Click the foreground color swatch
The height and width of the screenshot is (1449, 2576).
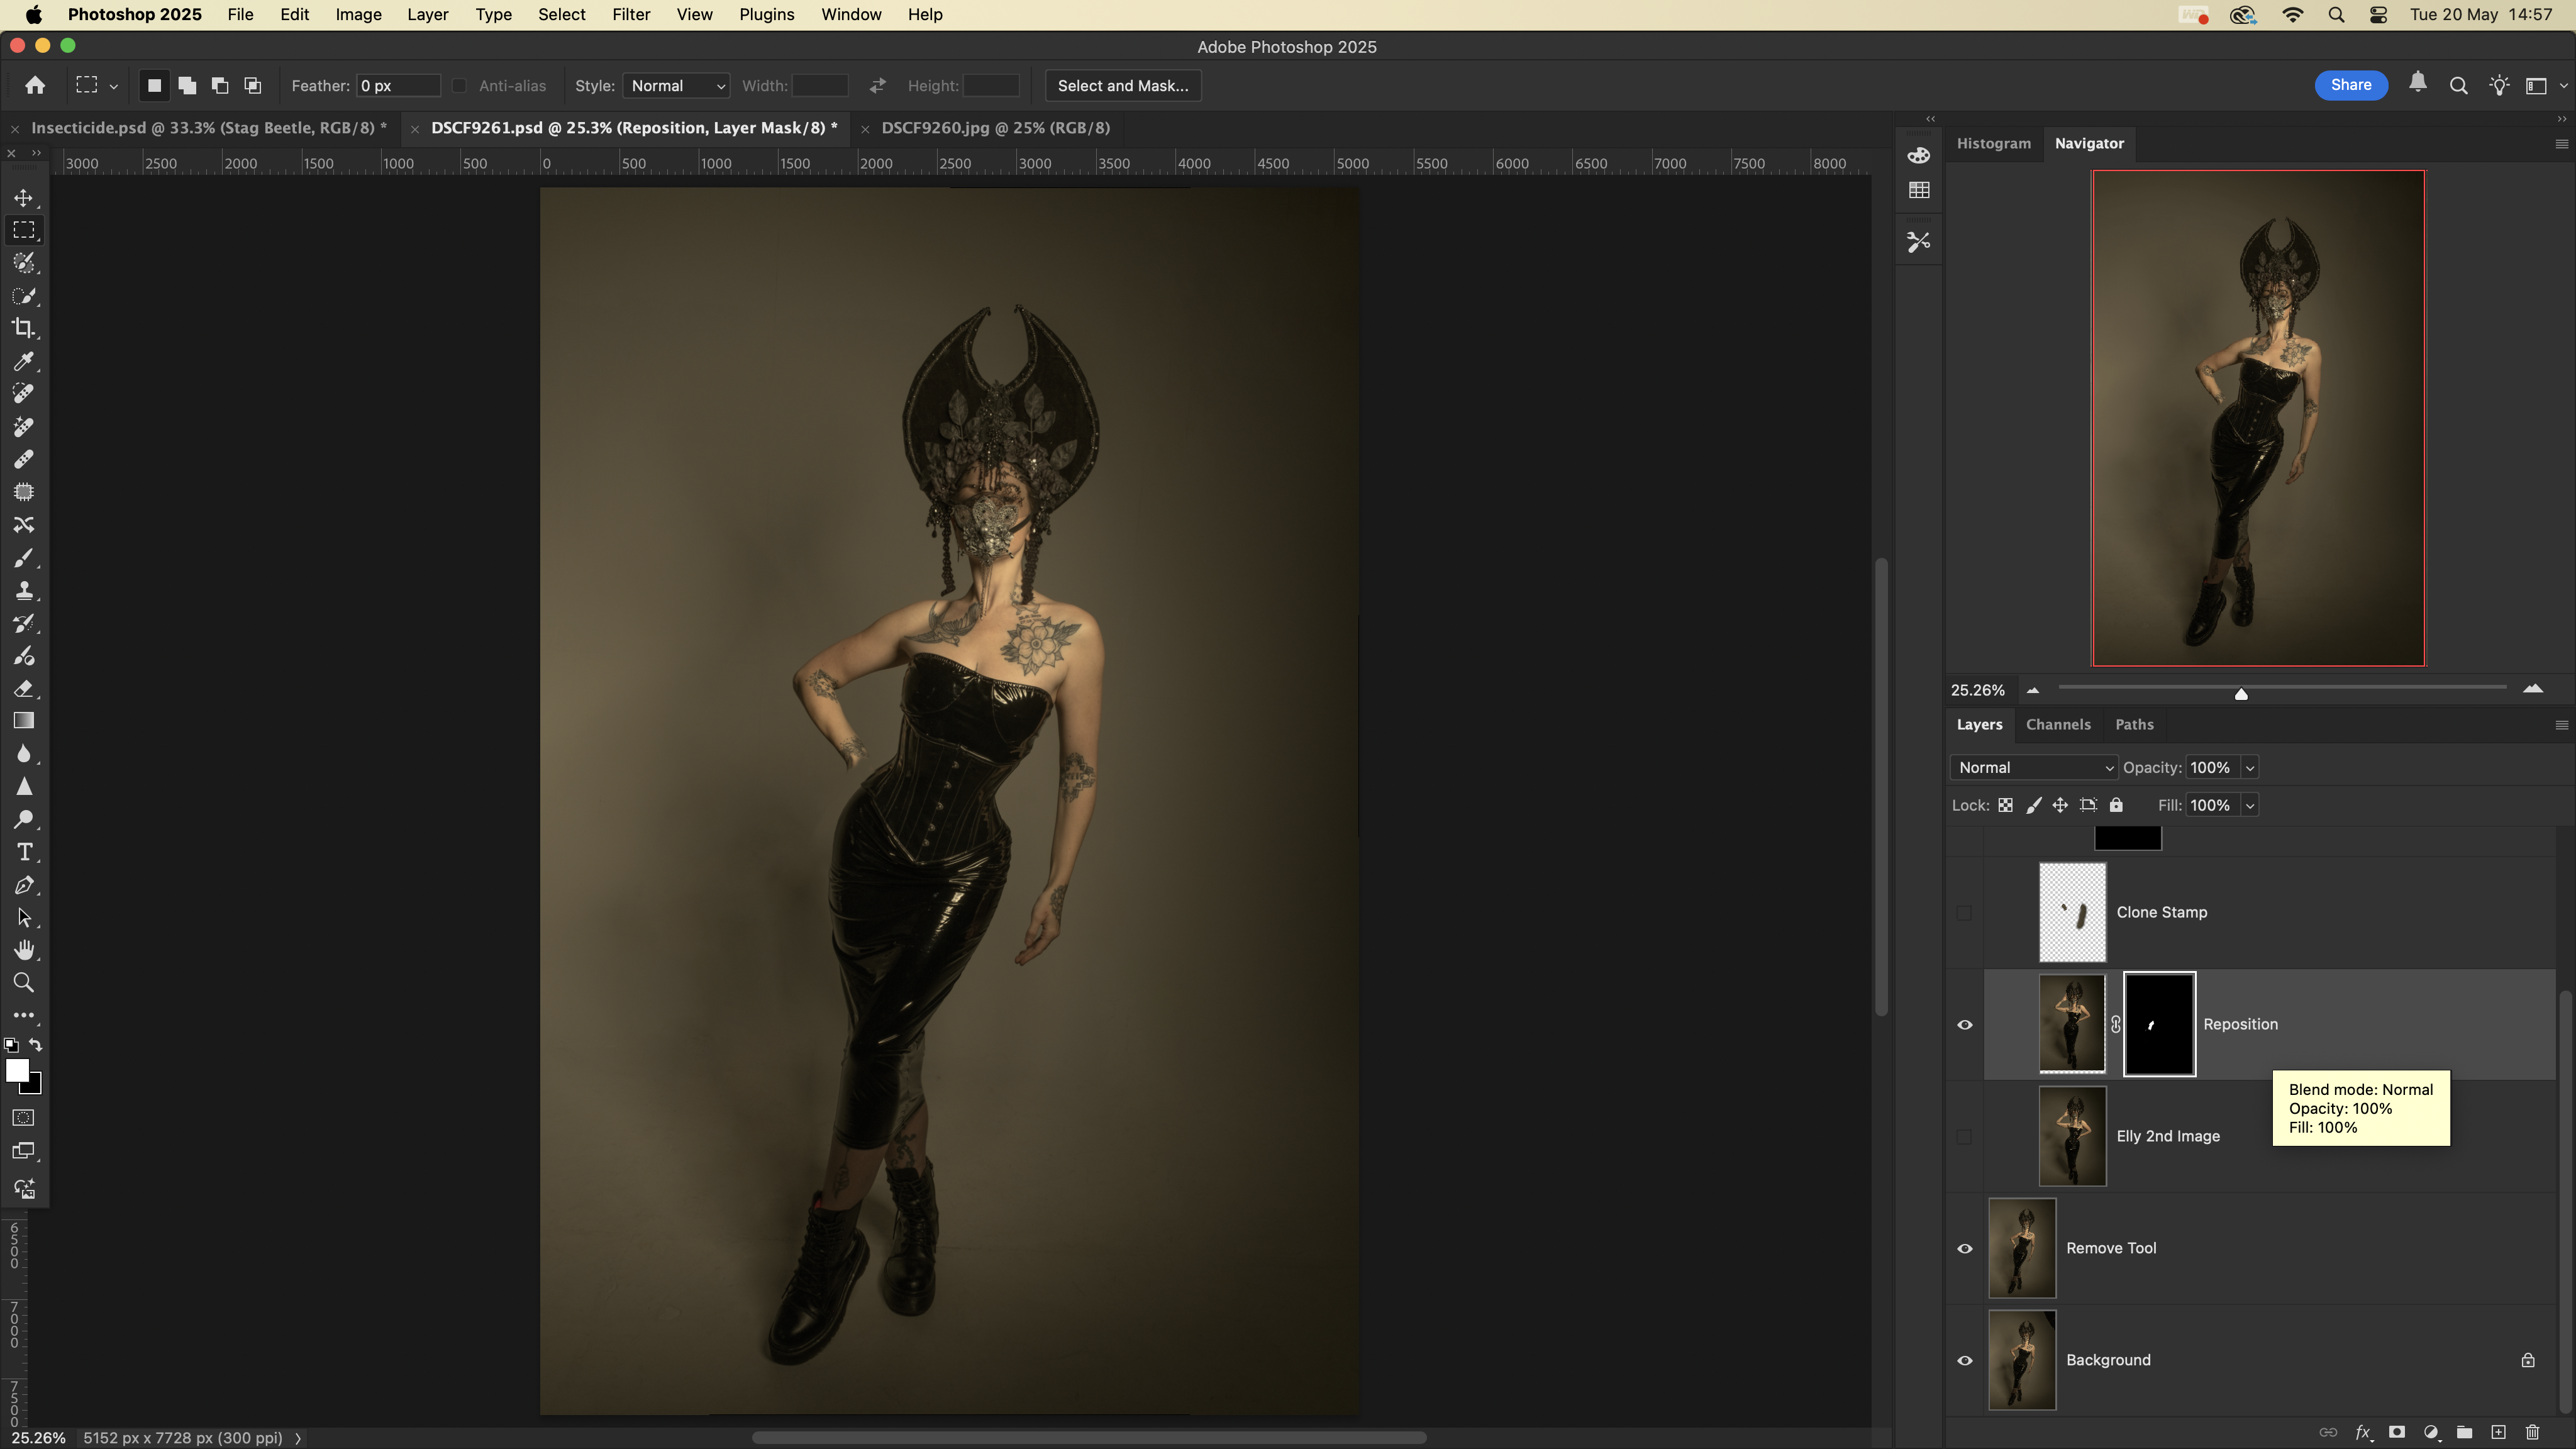point(16,1070)
